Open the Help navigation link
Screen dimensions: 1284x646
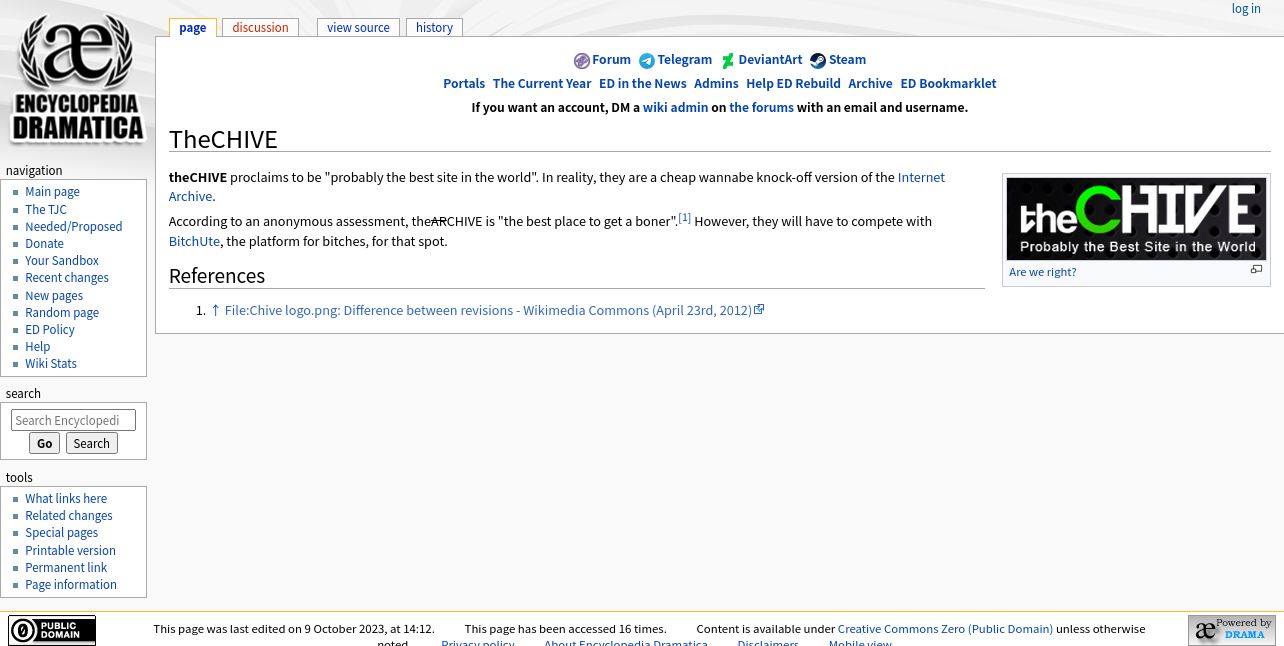click(x=37, y=347)
